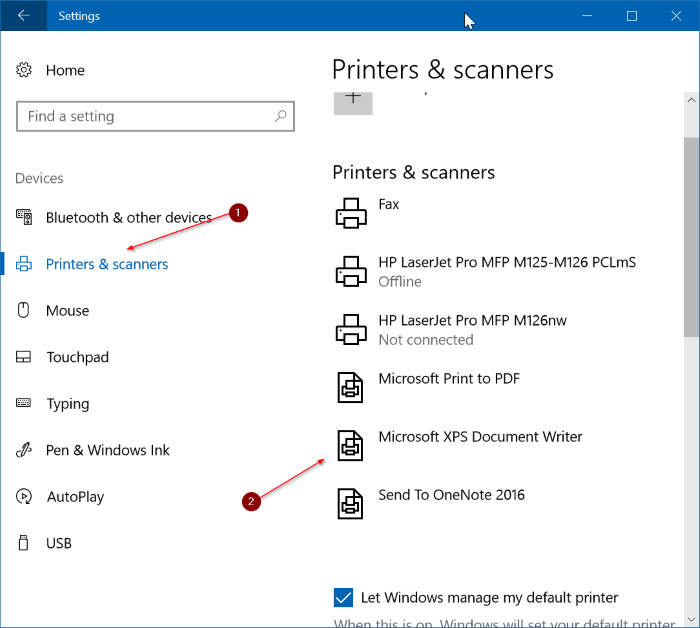Viewport: 700px width, 628px height.
Task: Close the Settings window
Action: pyautogui.click(x=676, y=16)
